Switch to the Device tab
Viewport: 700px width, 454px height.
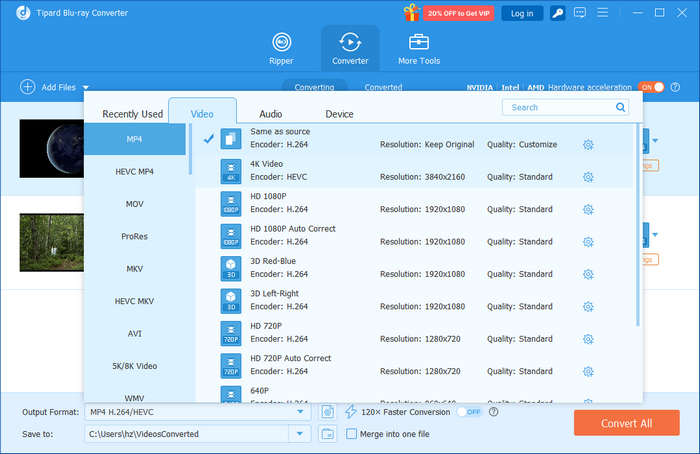point(339,114)
